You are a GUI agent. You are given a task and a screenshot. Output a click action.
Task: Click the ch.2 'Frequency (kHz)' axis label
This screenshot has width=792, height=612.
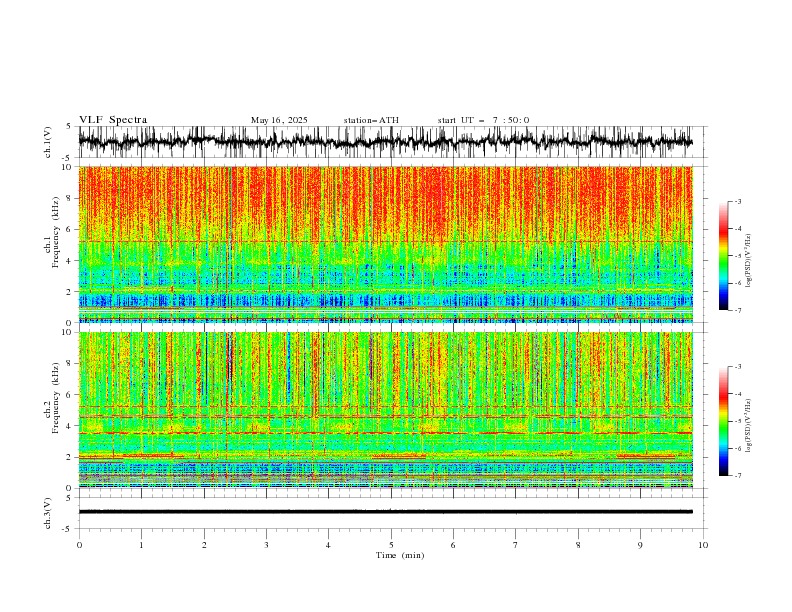(56, 397)
